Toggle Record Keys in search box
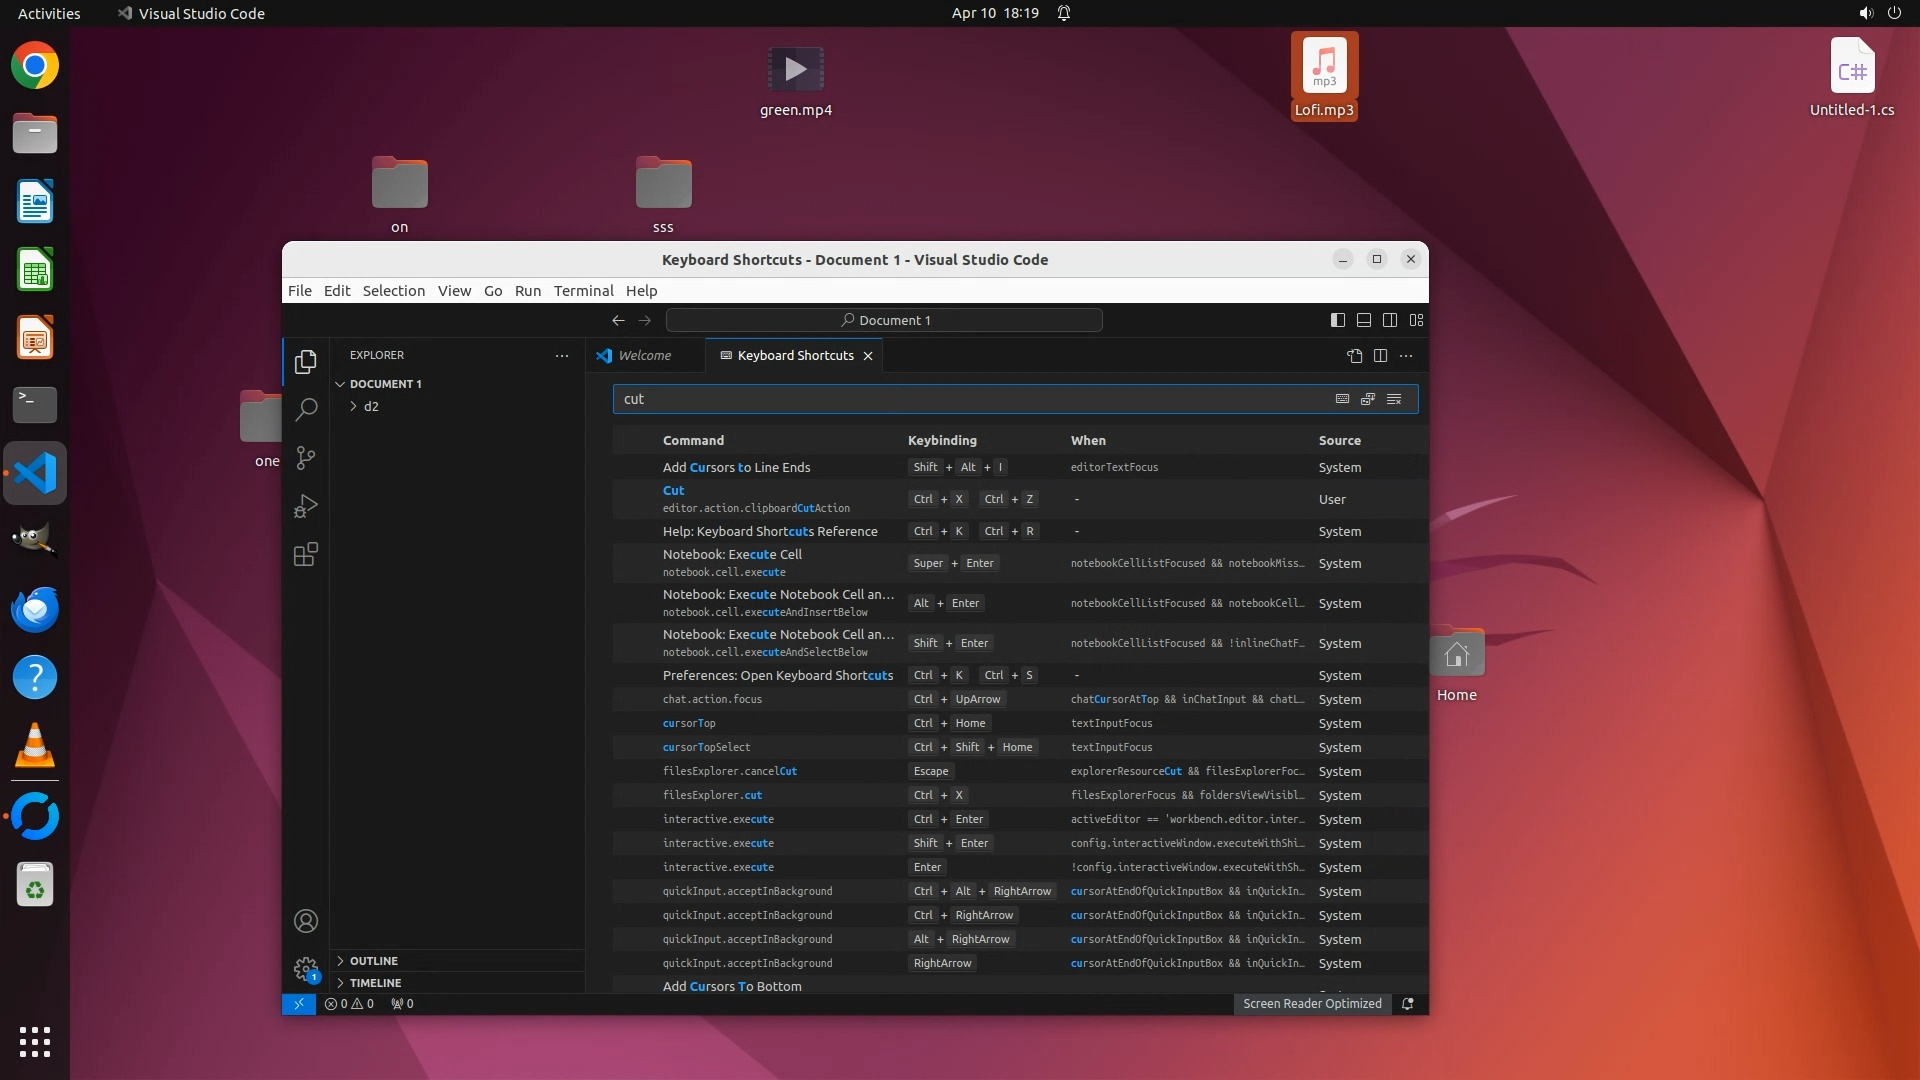This screenshot has height=1080, width=1920. [x=1342, y=399]
